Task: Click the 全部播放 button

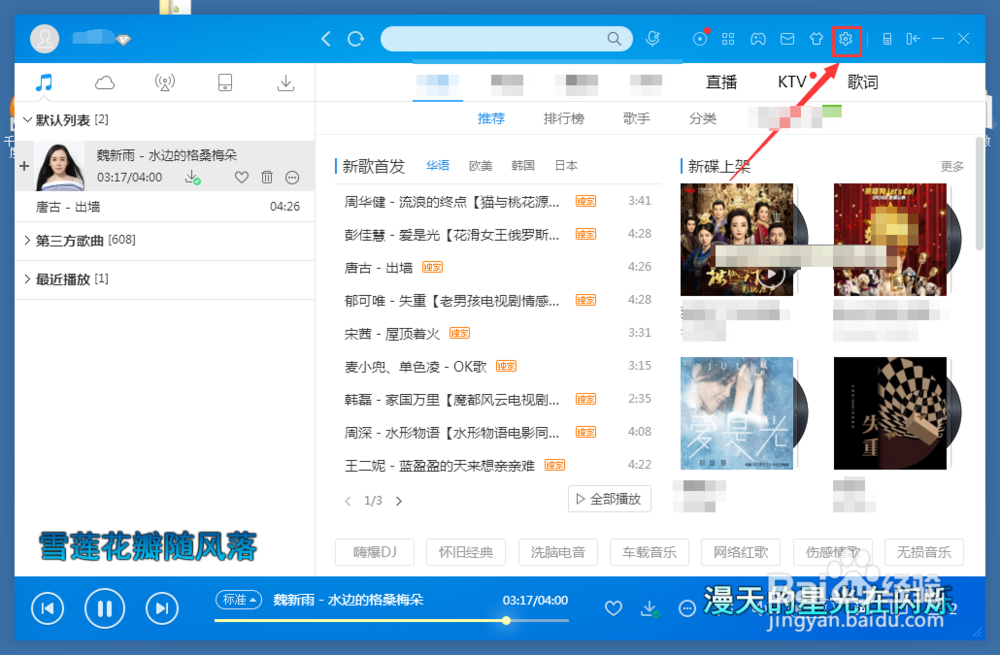Action: [610, 499]
